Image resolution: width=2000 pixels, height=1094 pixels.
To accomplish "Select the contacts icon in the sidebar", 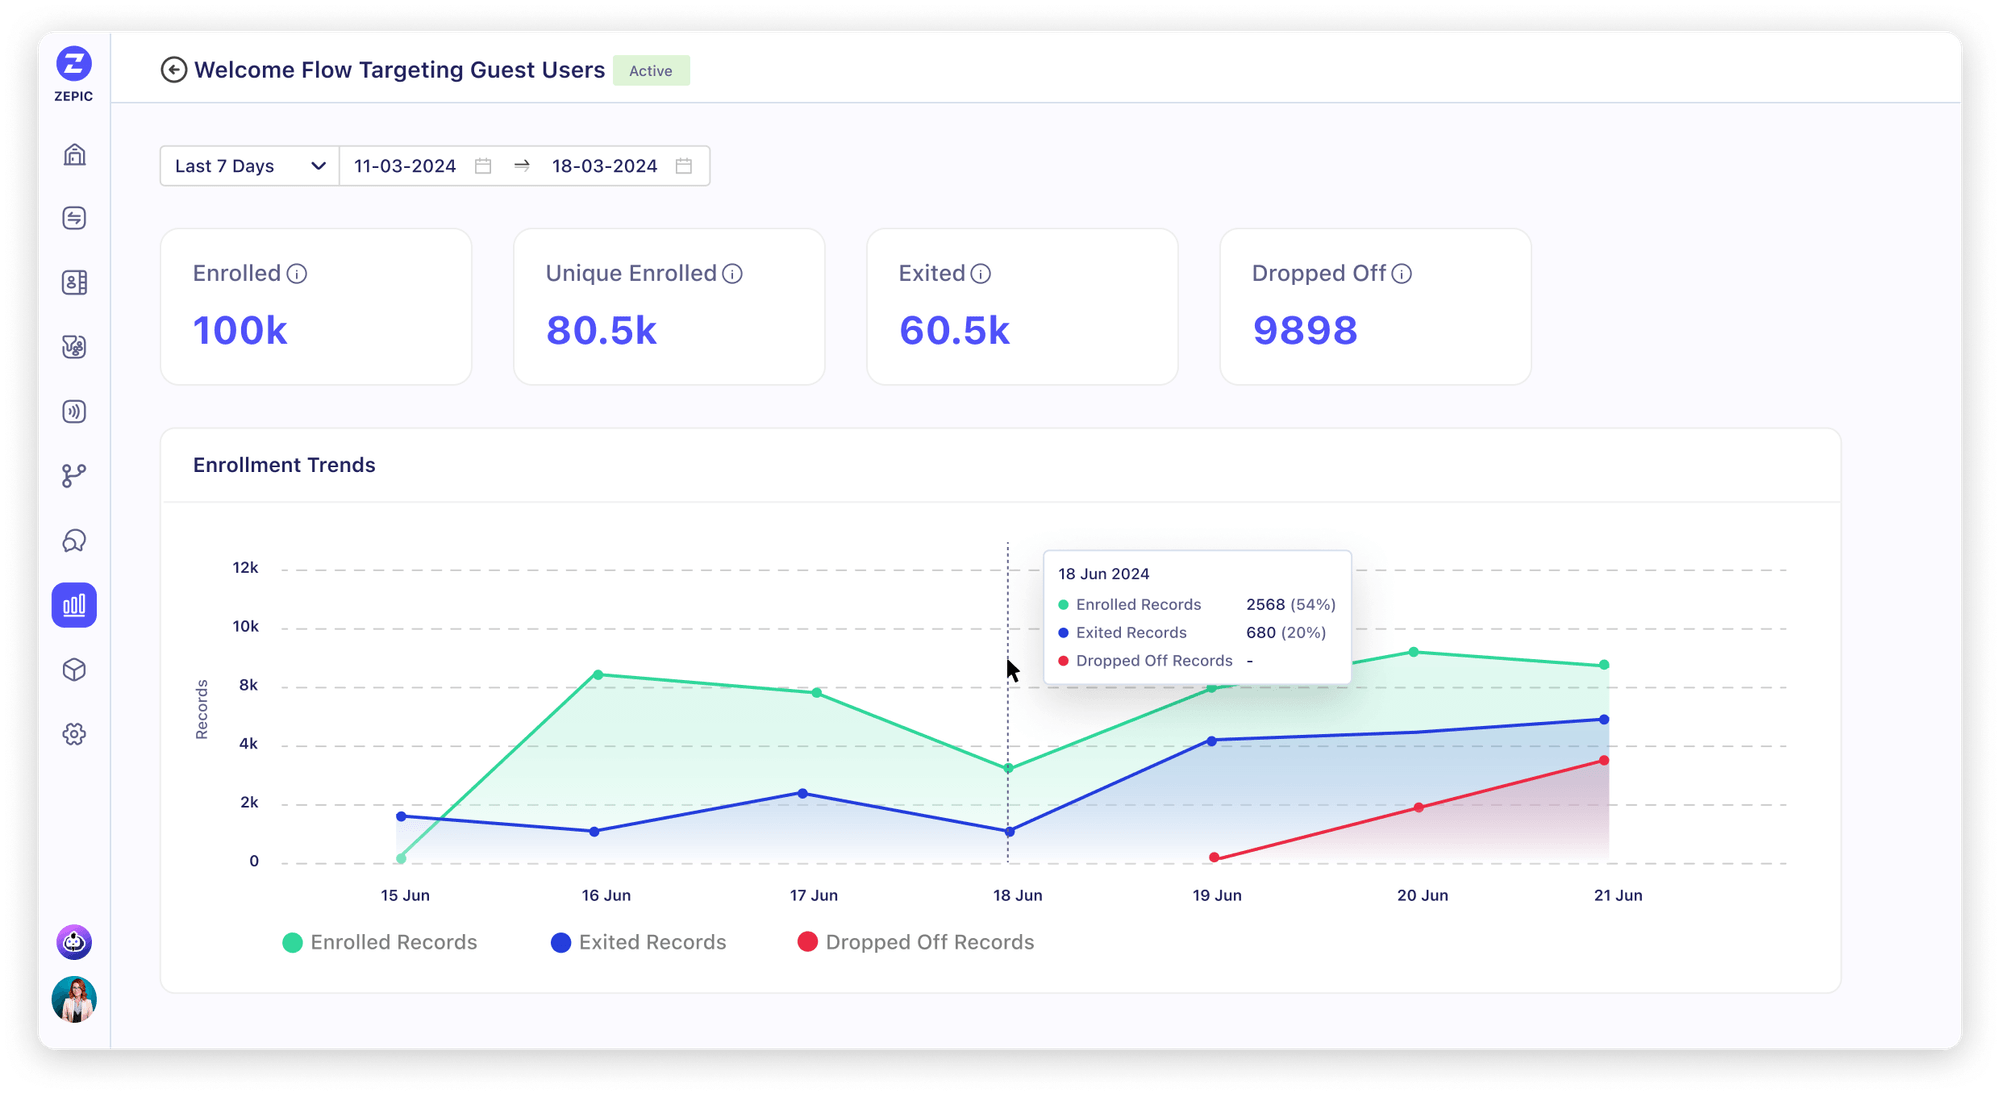I will [x=73, y=283].
